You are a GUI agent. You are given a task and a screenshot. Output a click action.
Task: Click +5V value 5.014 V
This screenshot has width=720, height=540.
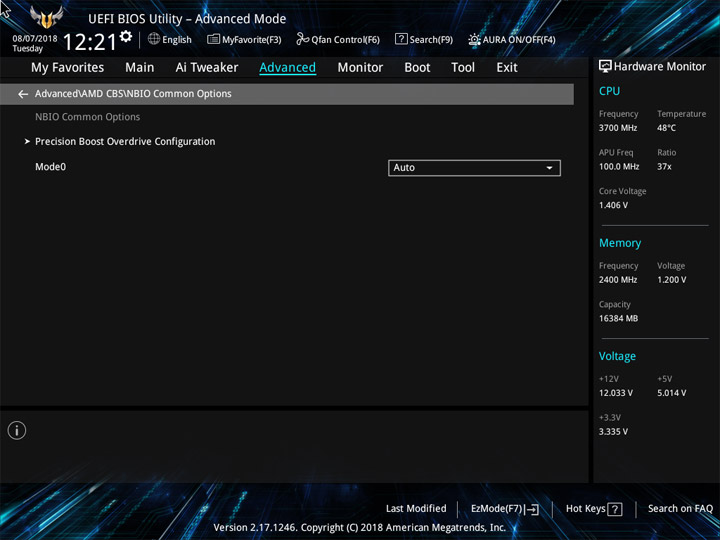point(671,393)
